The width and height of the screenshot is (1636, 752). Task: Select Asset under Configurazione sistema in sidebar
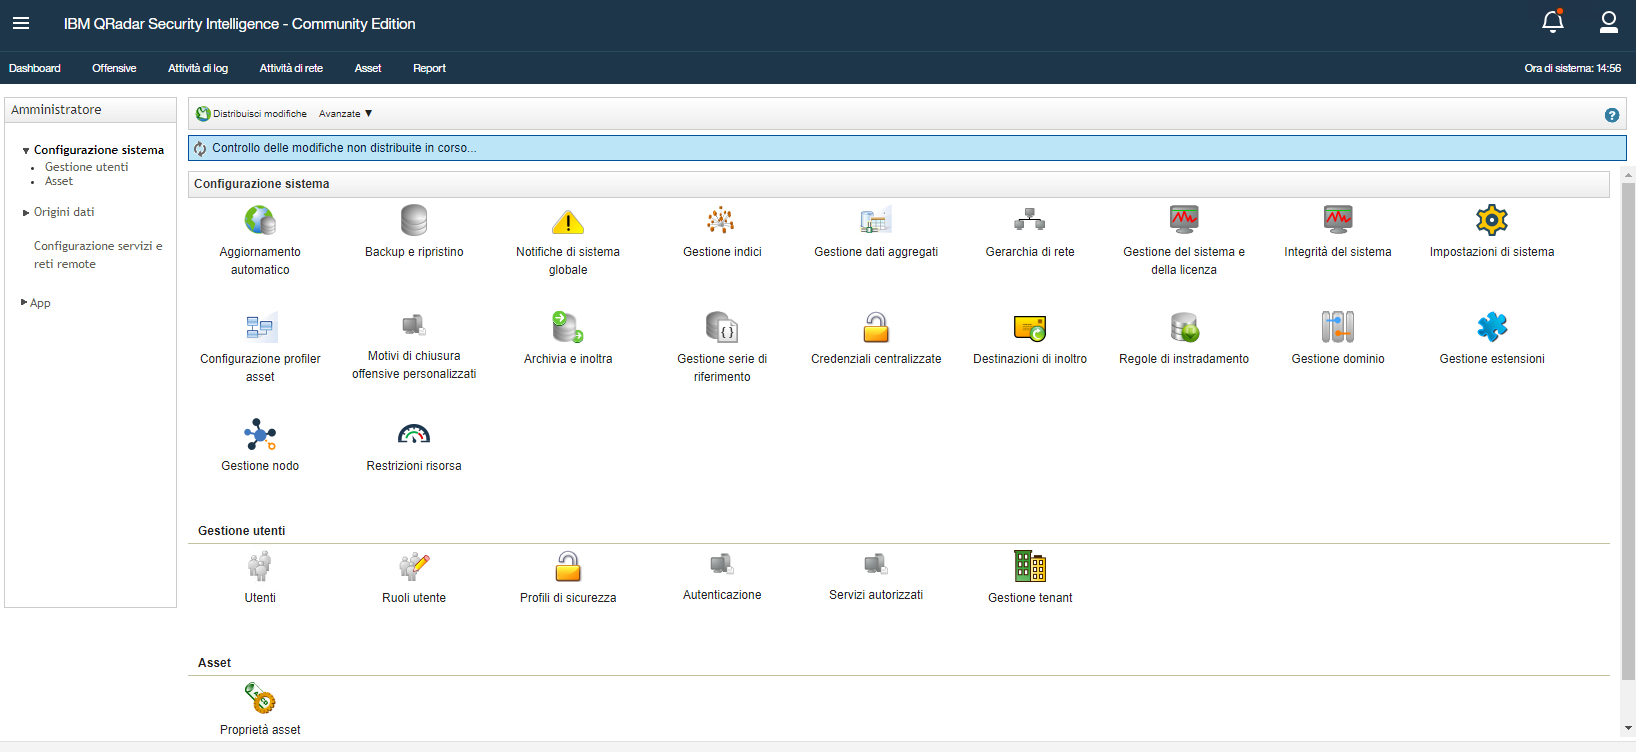point(59,181)
